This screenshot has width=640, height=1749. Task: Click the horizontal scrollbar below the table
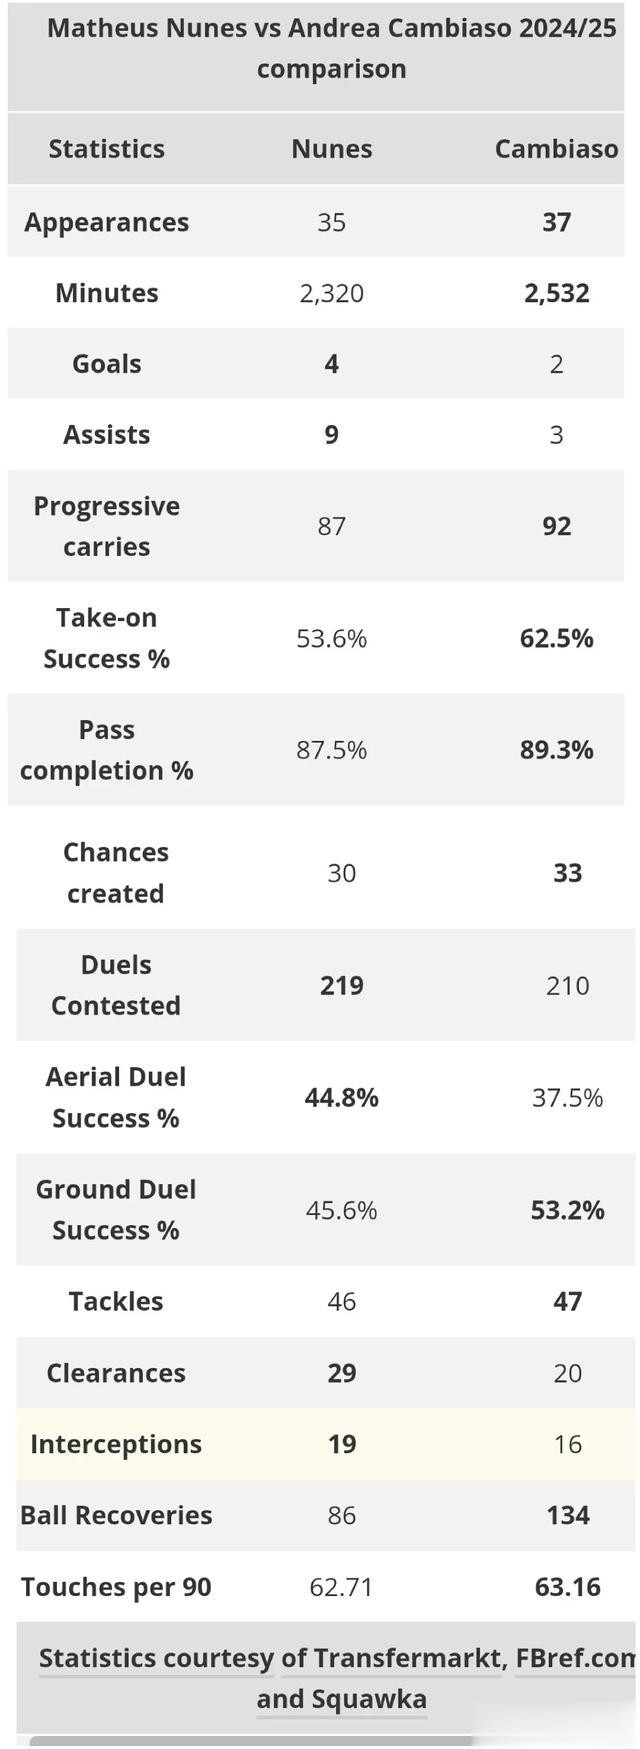(250, 1742)
